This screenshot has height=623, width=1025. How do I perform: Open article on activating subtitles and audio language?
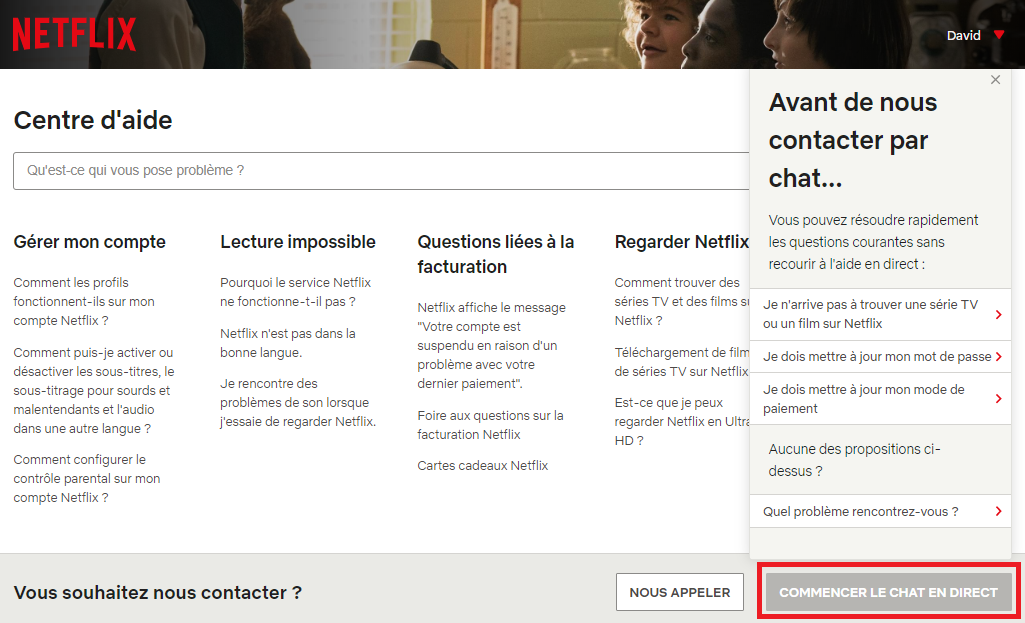pyautogui.click(x=93, y=390)
